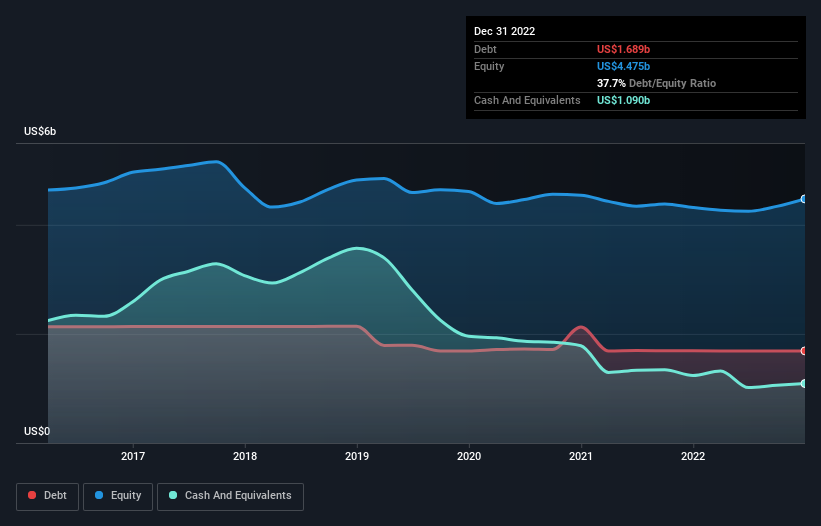The width and height of the screenshot is (821, 526).
Task: Click the Dec 31 2022 tooltip date
Action: [x=505, y=31]
